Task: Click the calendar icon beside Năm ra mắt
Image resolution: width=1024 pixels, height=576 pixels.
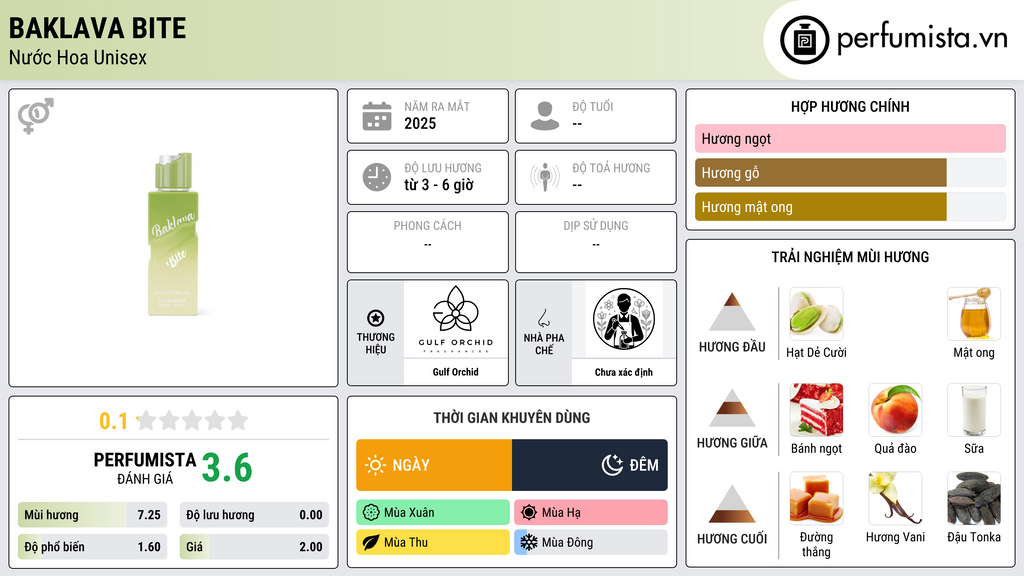Action: tap(377, 116)
